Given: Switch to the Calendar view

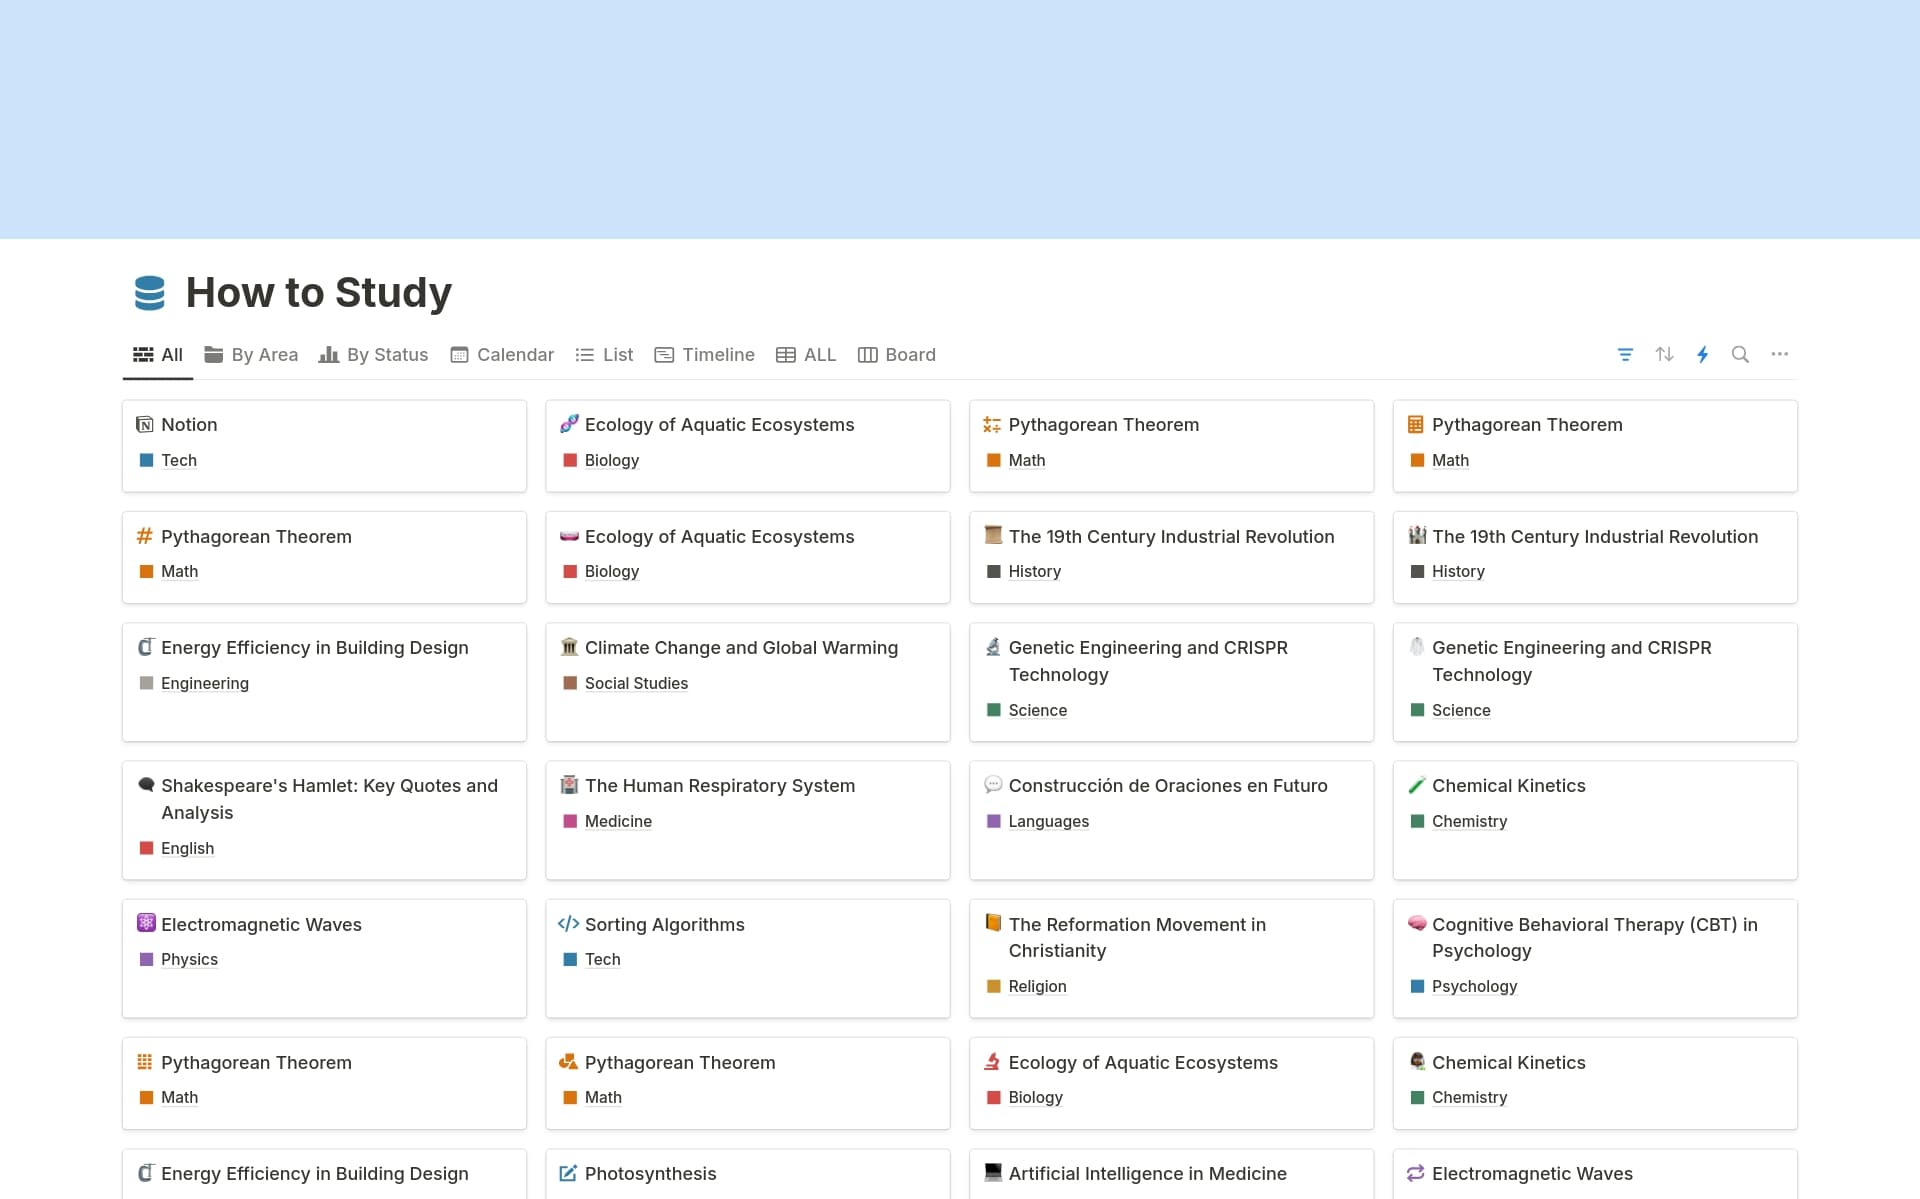Looking at the screenshot, I should coord(501,354).
